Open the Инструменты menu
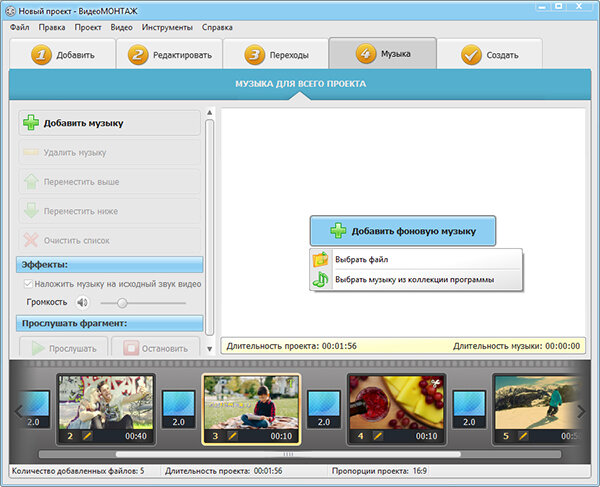Viewport: 600px width, 487px height. click(167, 27)
